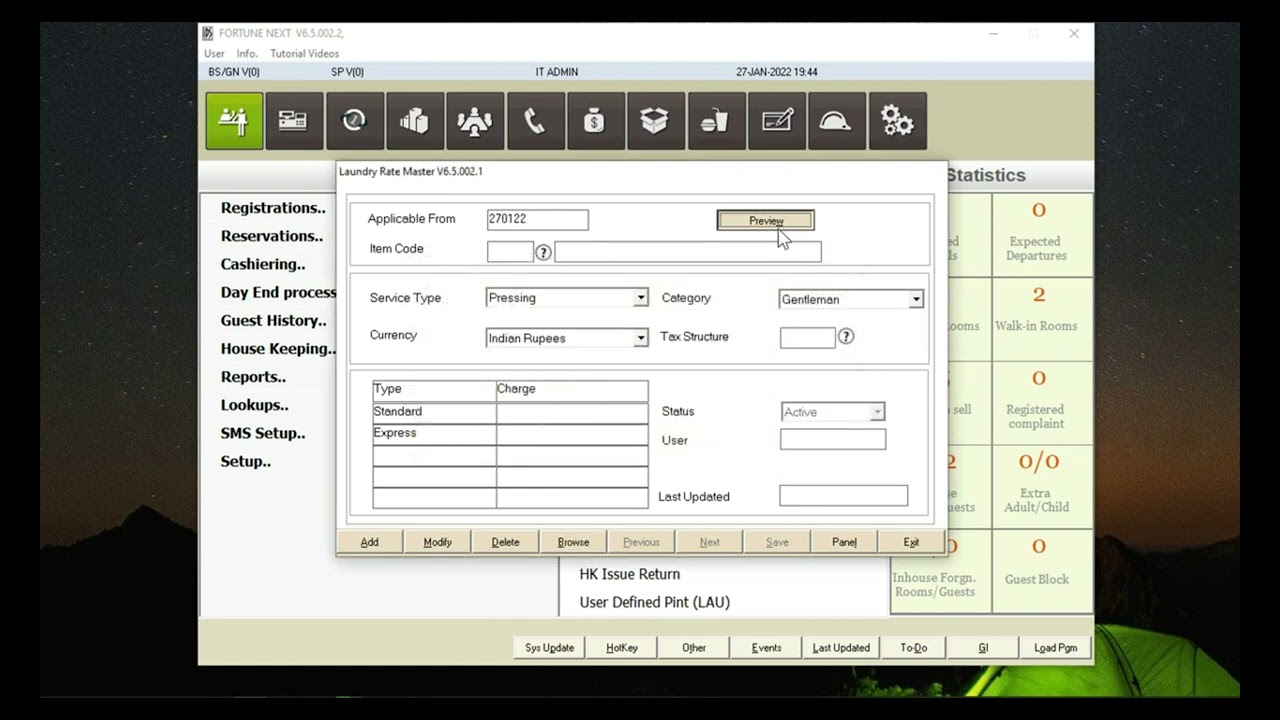Screen dimensions: 1280x720
Task: Click the User text field
Action: (833, 439)
